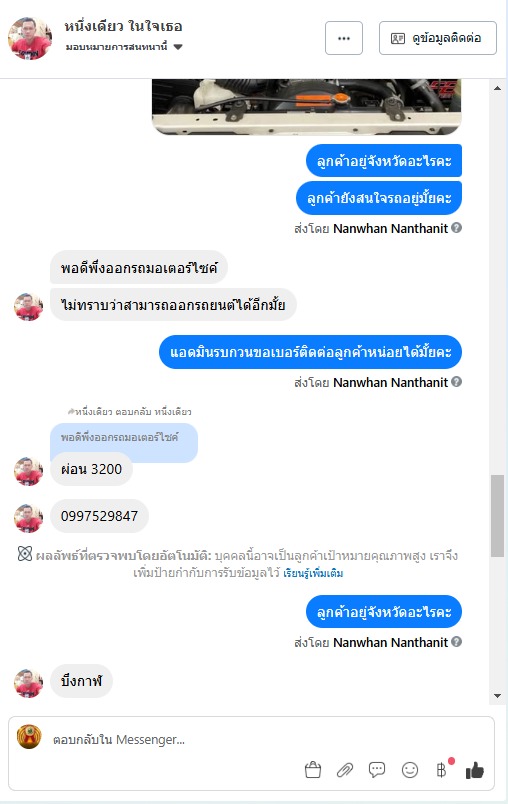Click the scrollbar up arrow

click(x=497, y=88)
